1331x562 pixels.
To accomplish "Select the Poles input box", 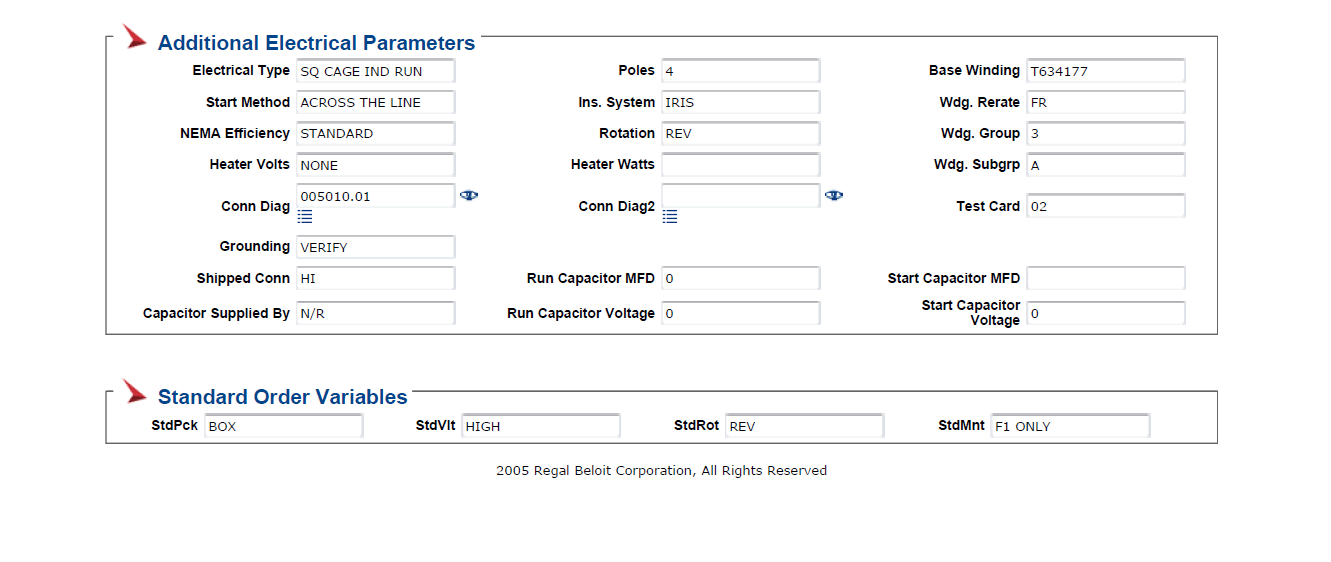I will pos(741,71).
